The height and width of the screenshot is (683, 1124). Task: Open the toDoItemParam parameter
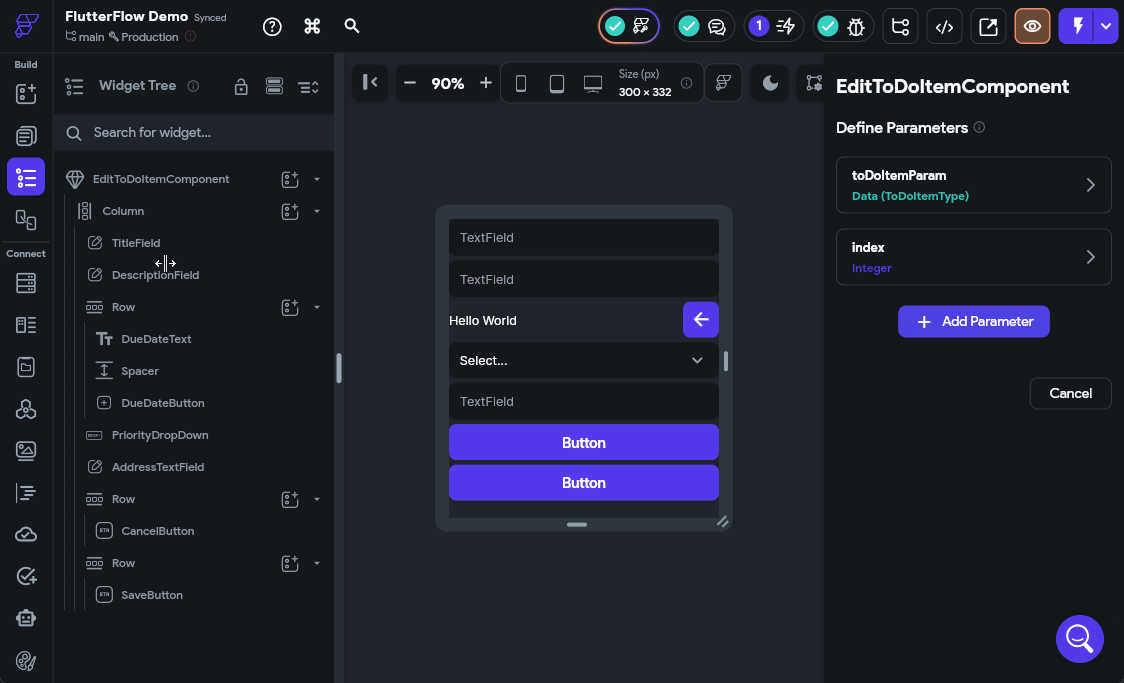973,185
